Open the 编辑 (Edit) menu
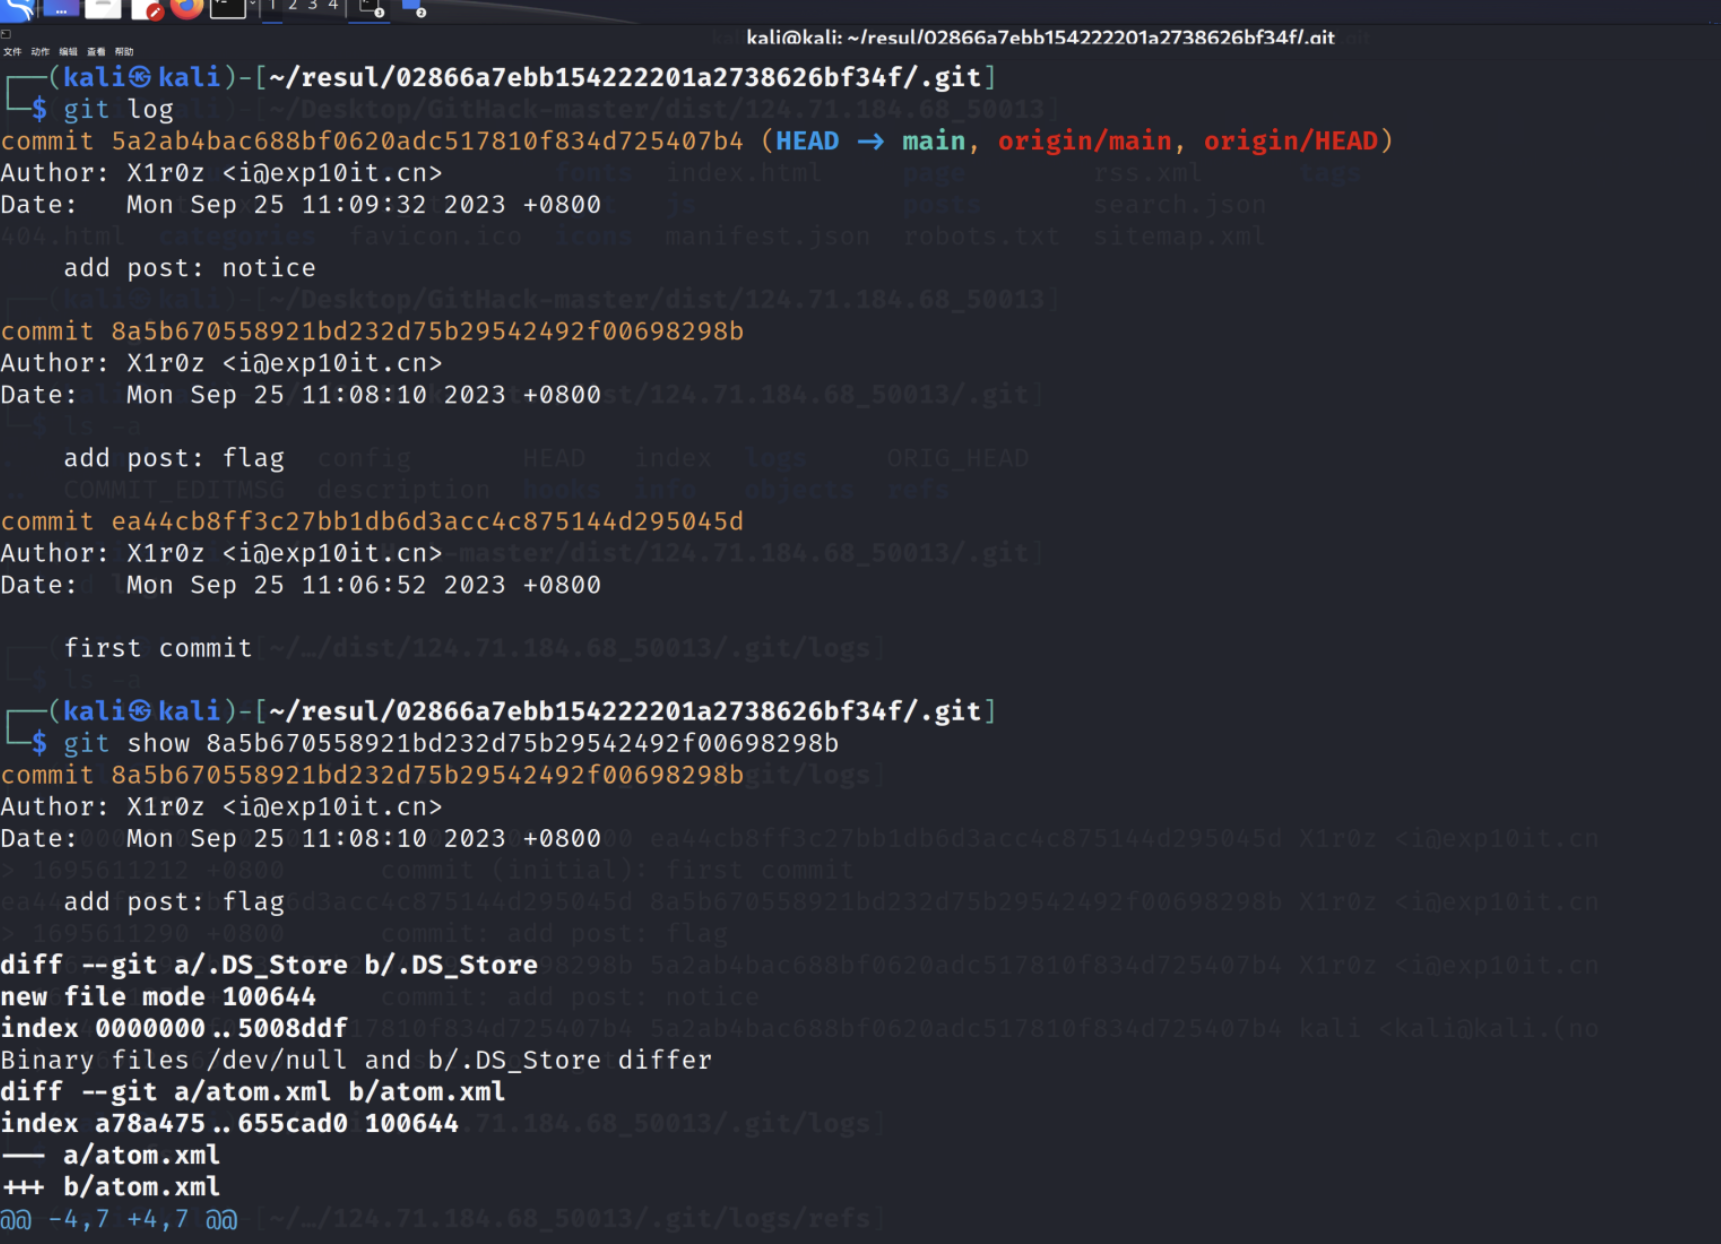Viewport: 1721px width, 1244px height. pos(68,52)
